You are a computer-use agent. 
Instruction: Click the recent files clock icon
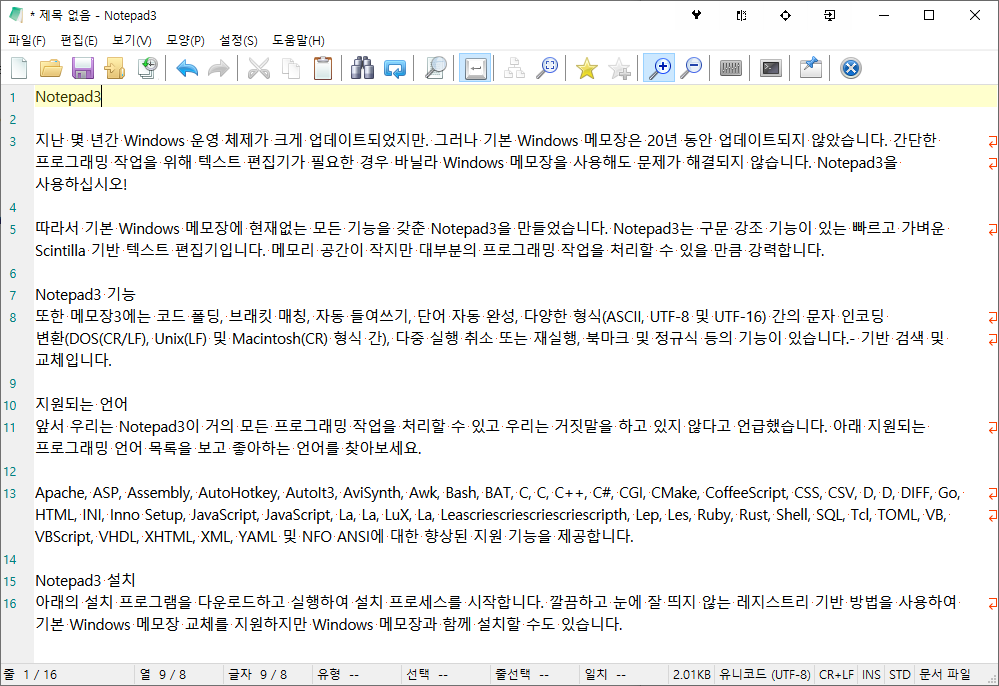tap(147, 68)
